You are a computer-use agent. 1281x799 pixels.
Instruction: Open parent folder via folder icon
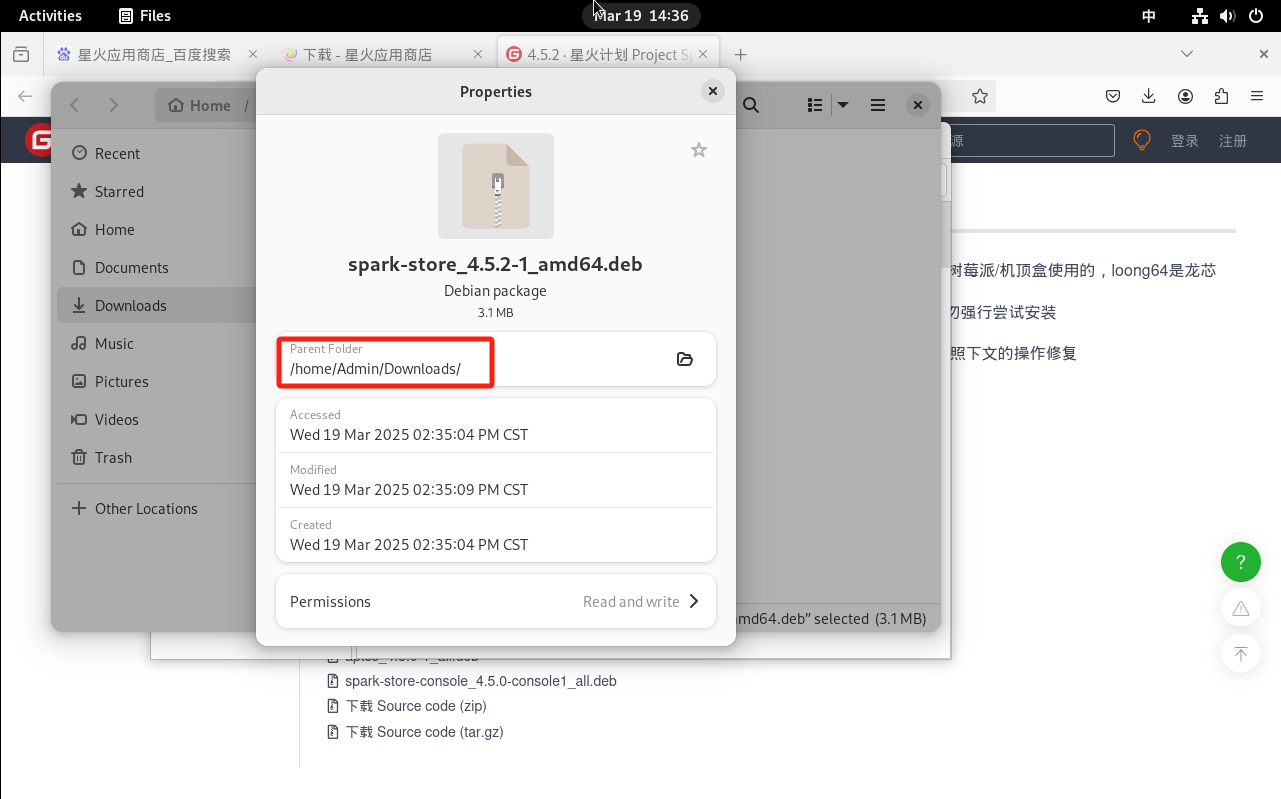coord(685,359)
